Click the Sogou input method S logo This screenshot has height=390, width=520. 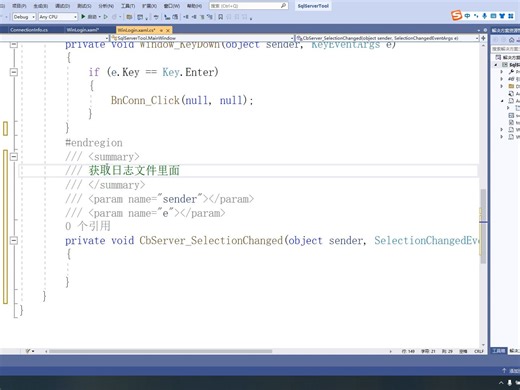tap(456, 15)
